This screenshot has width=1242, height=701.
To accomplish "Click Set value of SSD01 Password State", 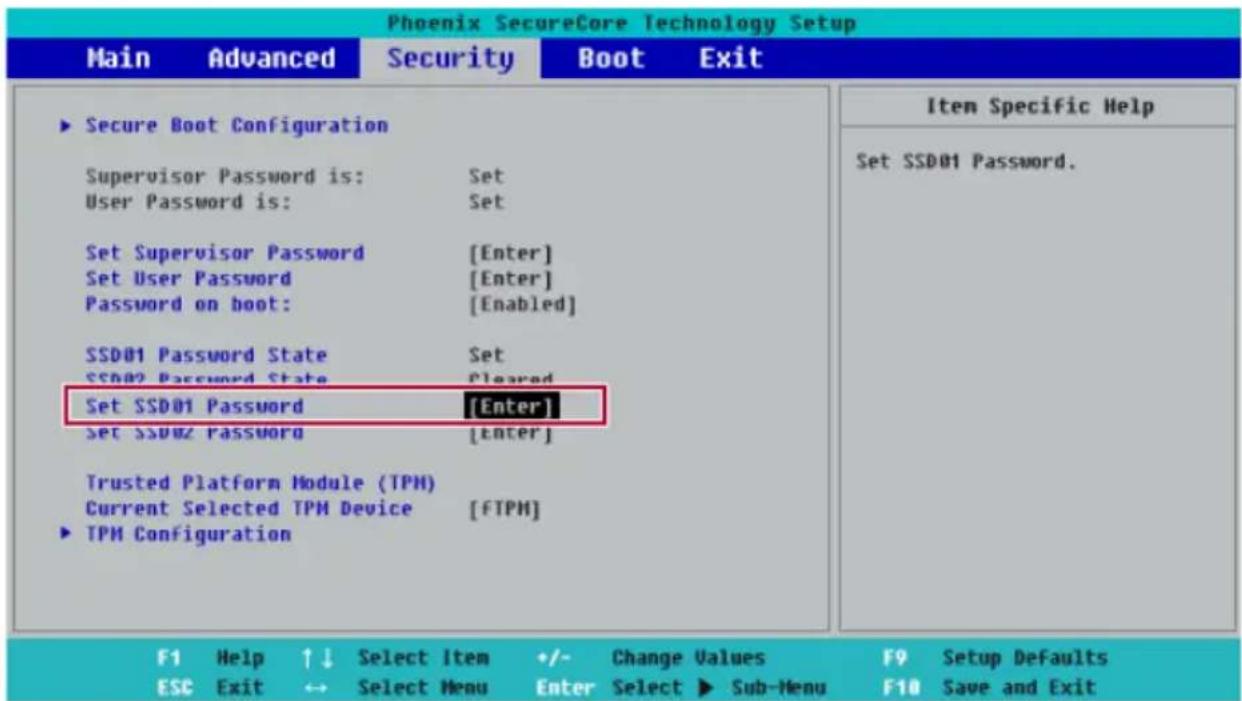I will [x=487, y=355].
